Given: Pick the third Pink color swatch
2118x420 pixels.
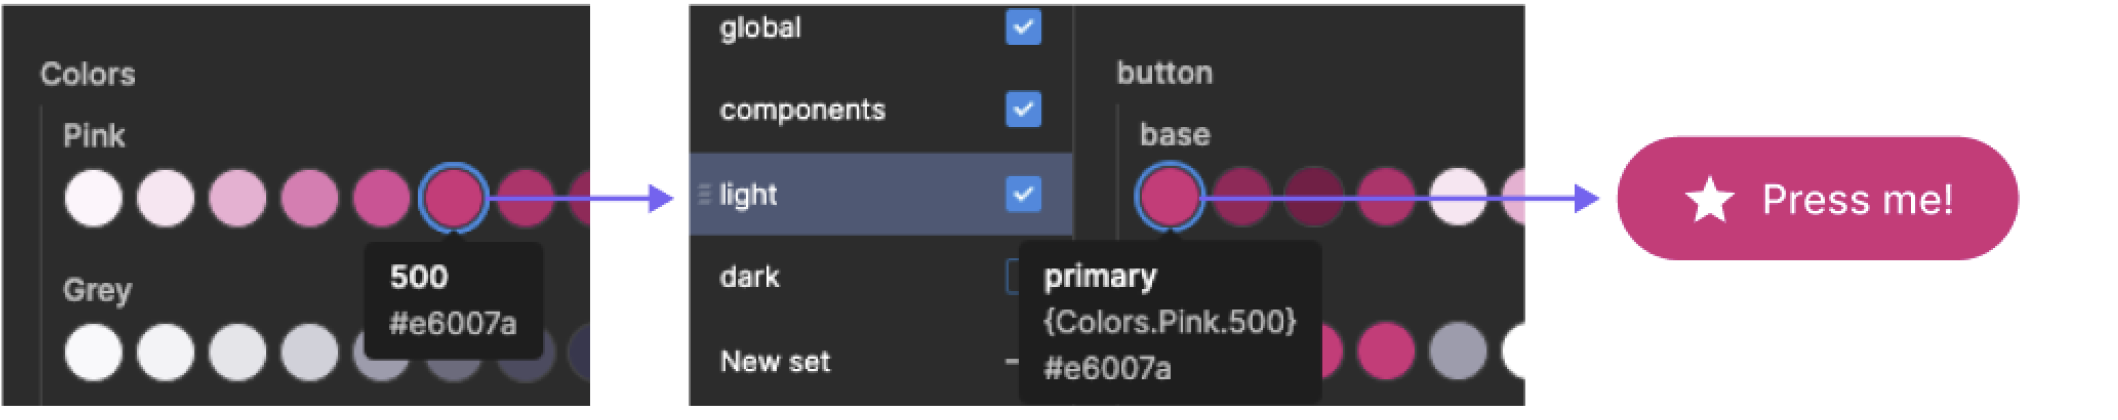Looking at the screenshot, I should [x=238, y=197].
